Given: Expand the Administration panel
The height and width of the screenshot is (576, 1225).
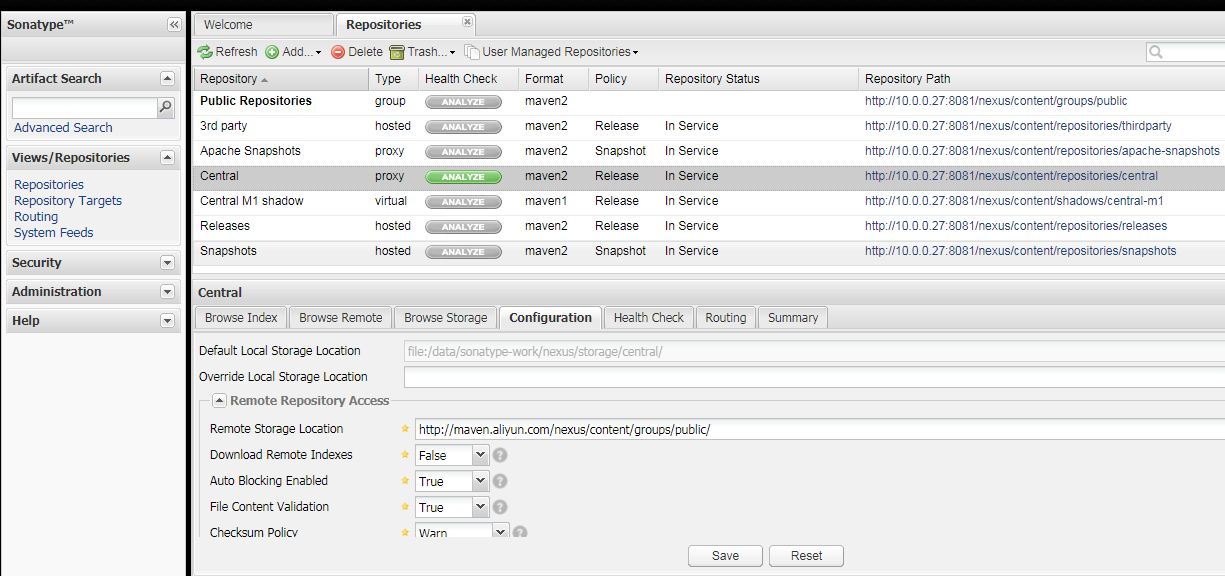Looking at the screenshot, I should [x=167, y=292].
